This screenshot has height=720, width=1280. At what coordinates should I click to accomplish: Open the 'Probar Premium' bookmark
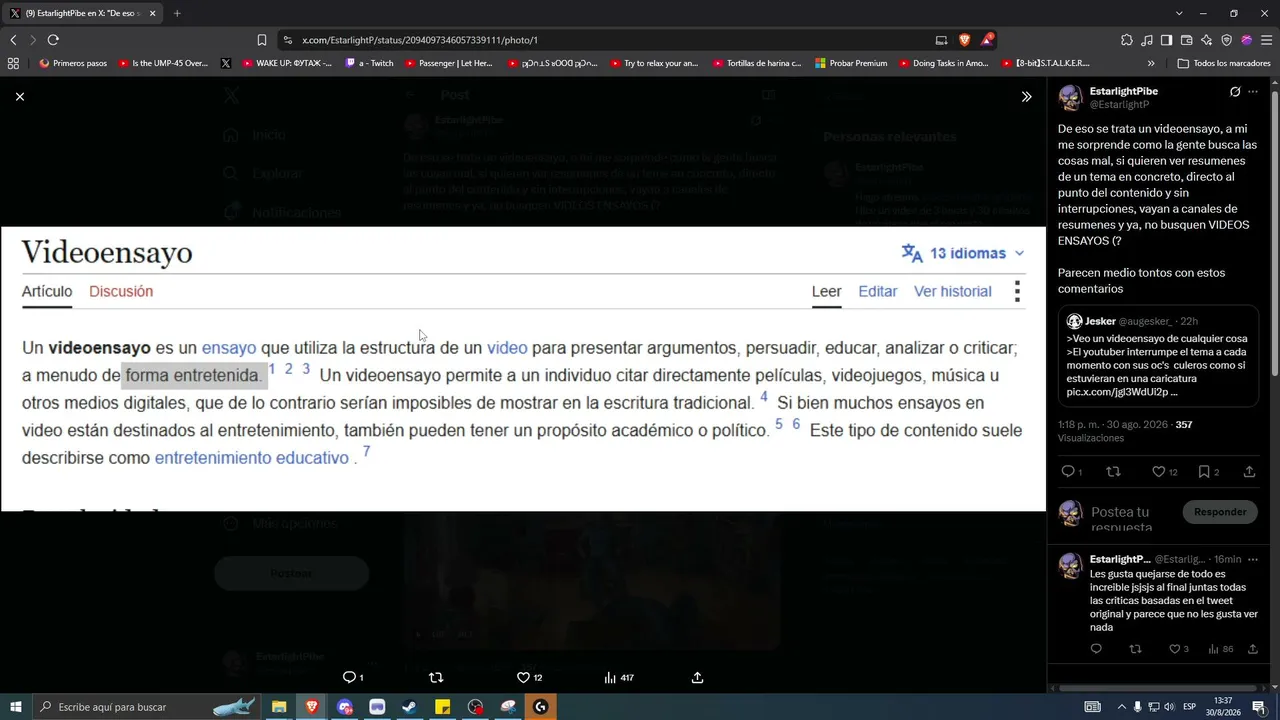[851, 63]
